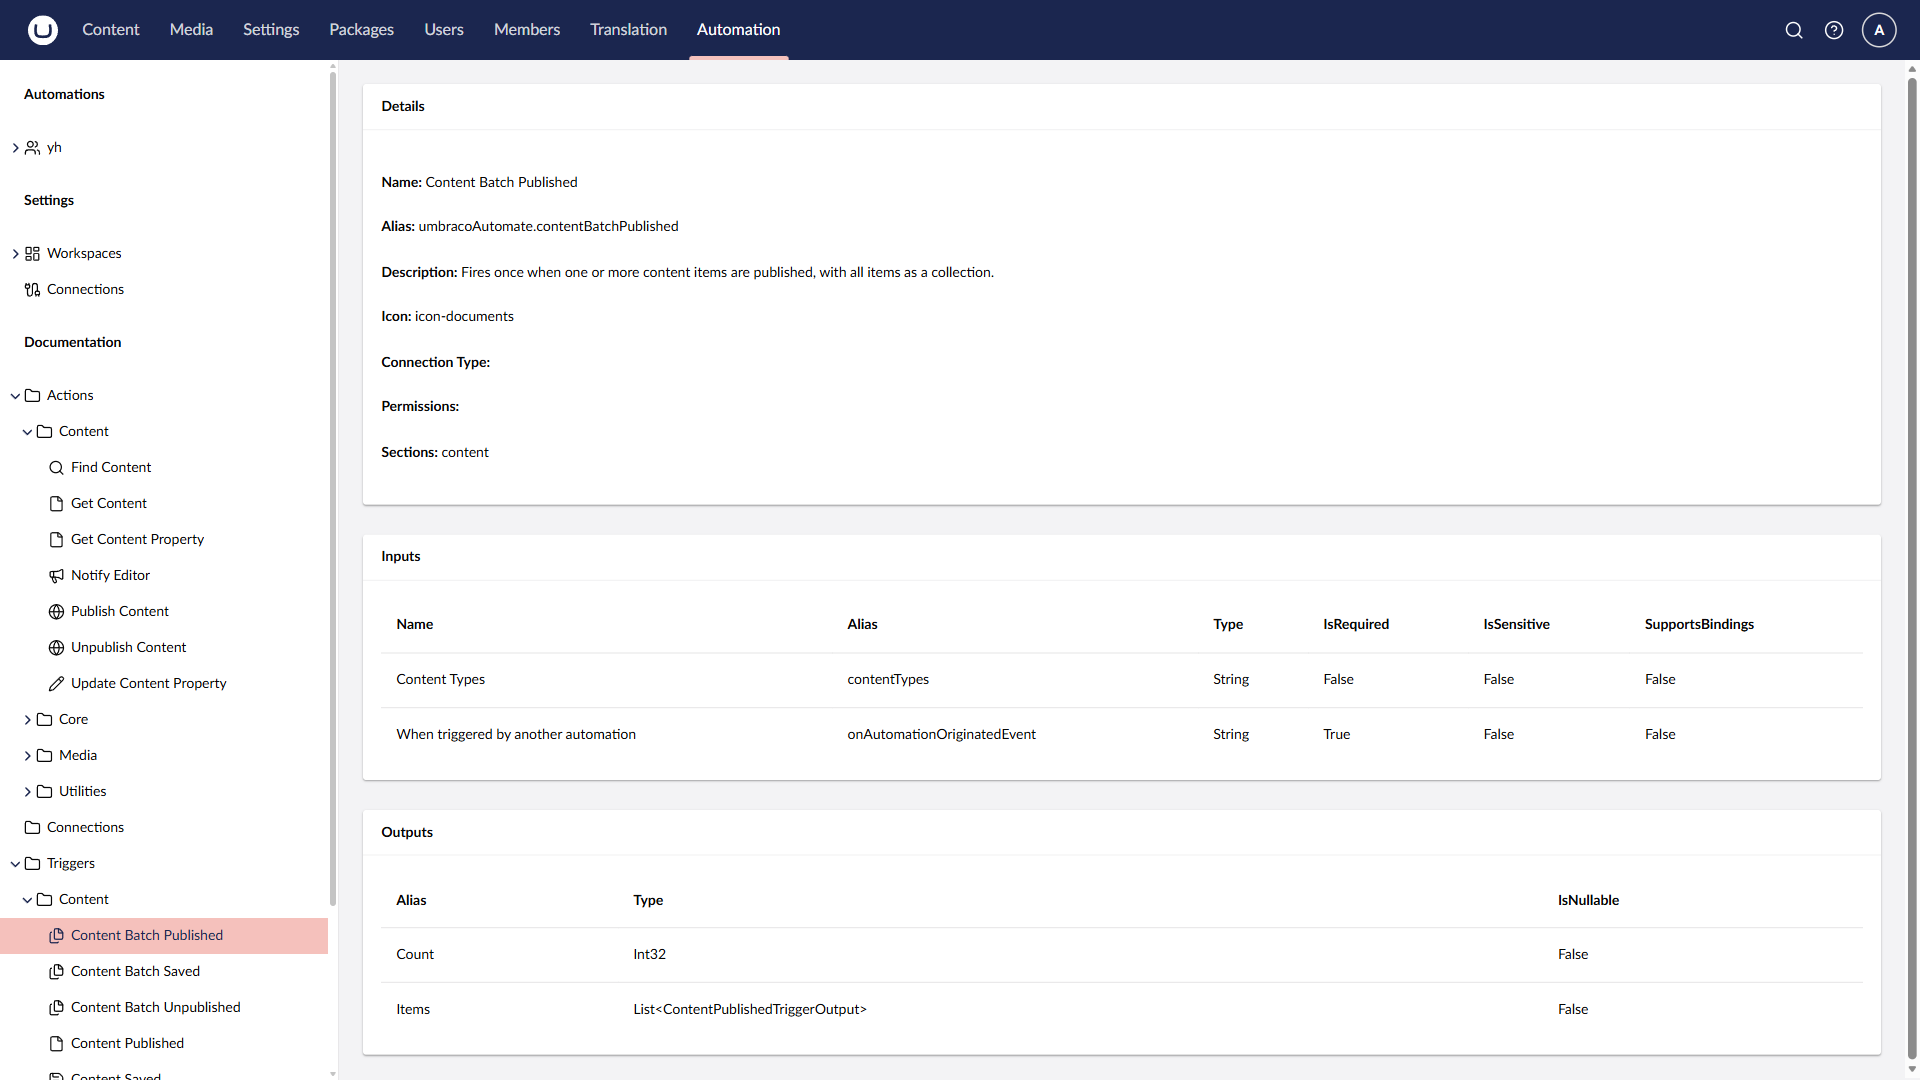Click the Update Content Property pencil icon
The image size is (1920, 1080).
tap(57, 684)
